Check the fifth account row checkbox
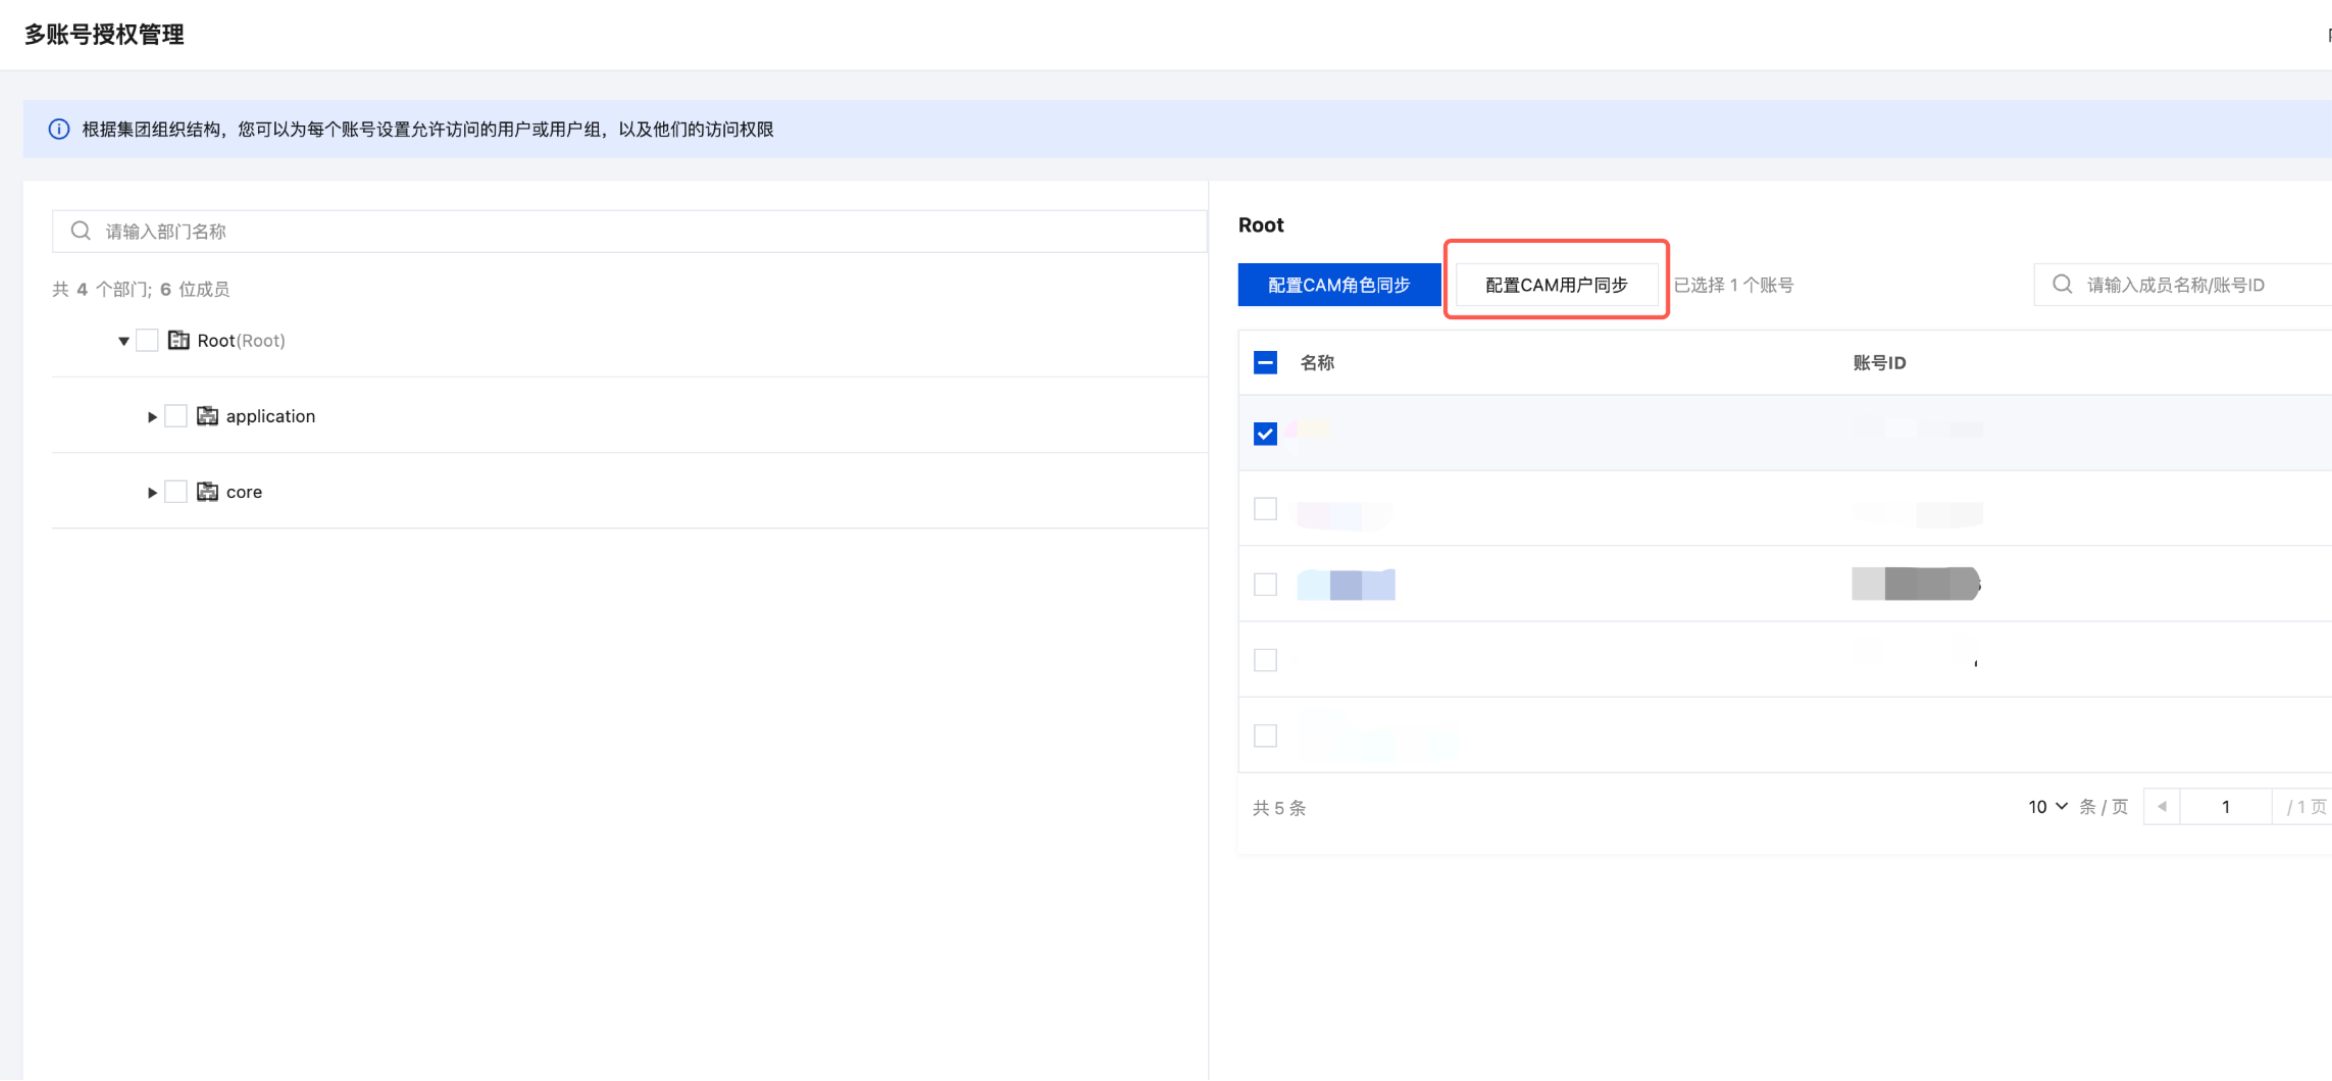This screenshot has width=2332, height=1081. point(1265,736)
